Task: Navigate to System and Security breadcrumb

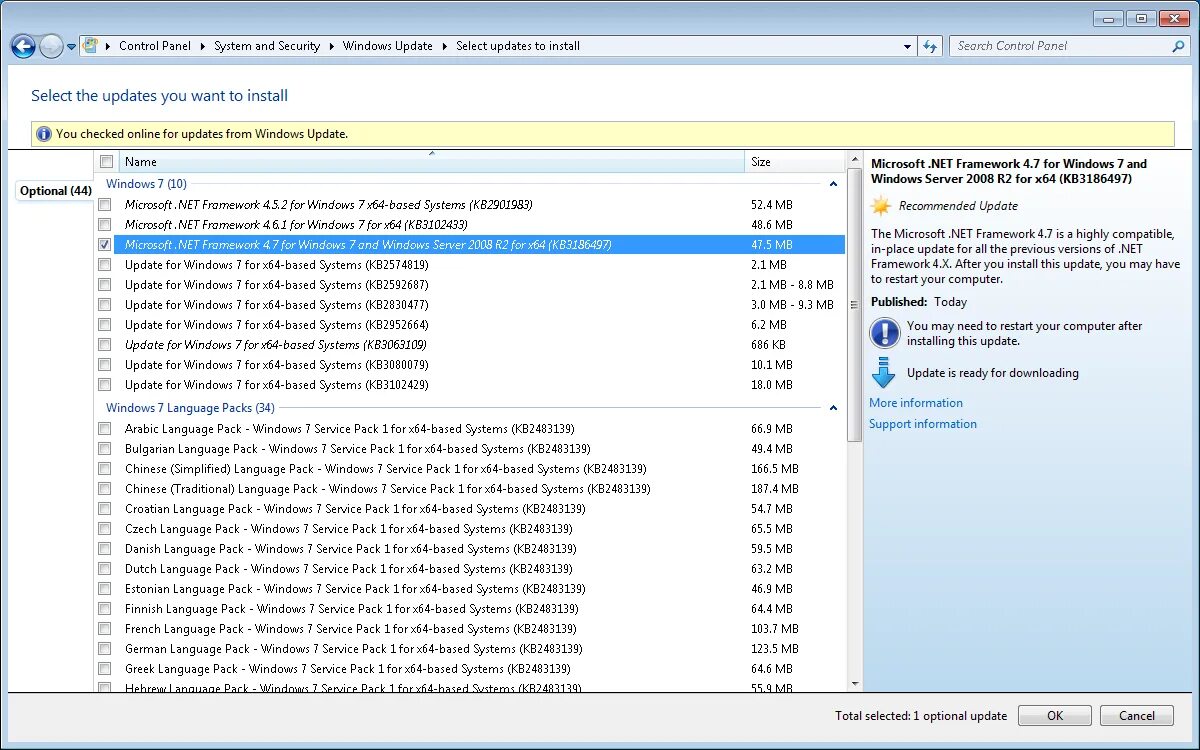Action: pyautogui.click(x=267, y=46)
